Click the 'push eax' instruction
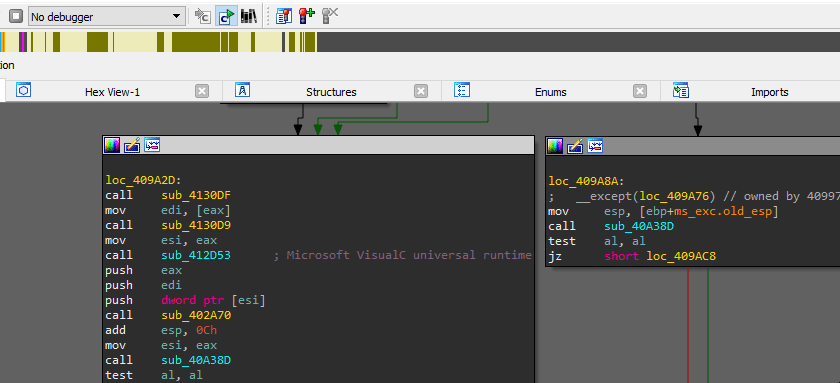This screenshot has height=383, width=840. (144, 270)
